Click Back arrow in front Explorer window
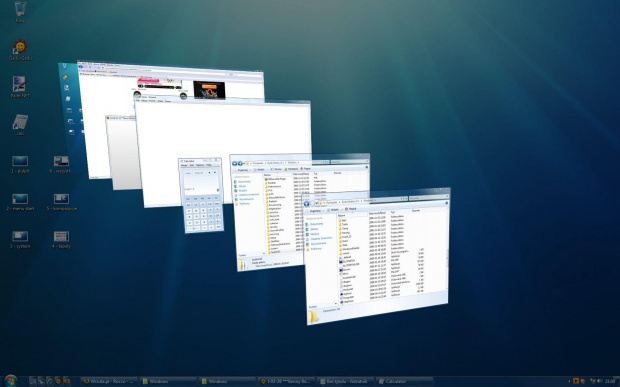This screenshot has height=387, width=620. (306, 204)
